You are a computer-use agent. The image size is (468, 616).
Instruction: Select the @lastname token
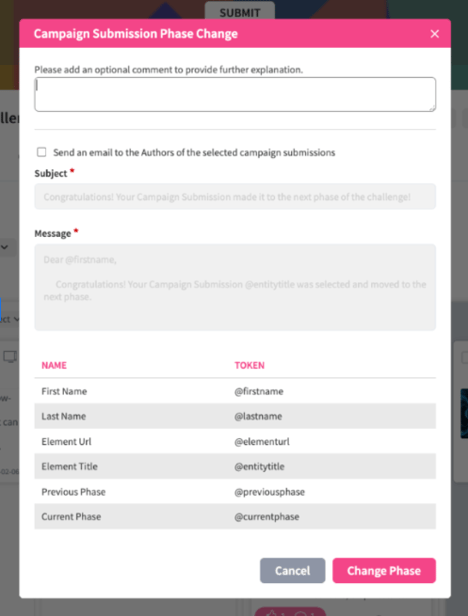pos(258,416)
